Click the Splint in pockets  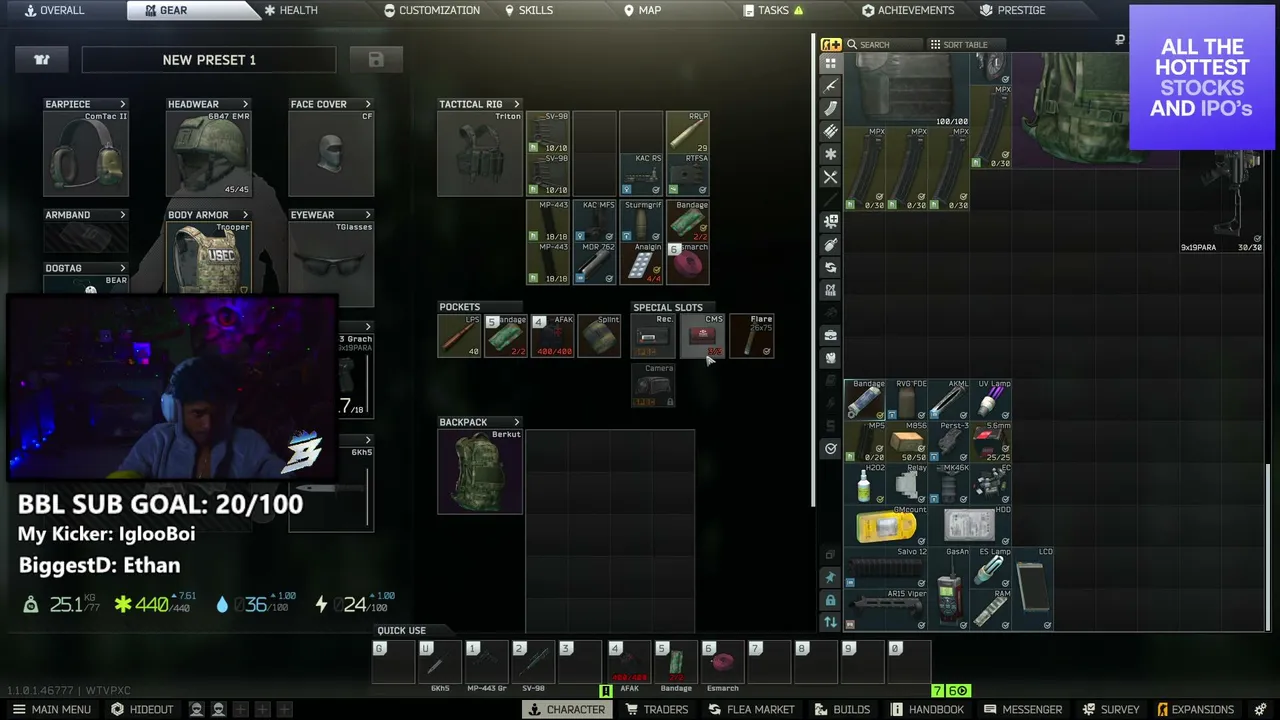coord(600,336)
